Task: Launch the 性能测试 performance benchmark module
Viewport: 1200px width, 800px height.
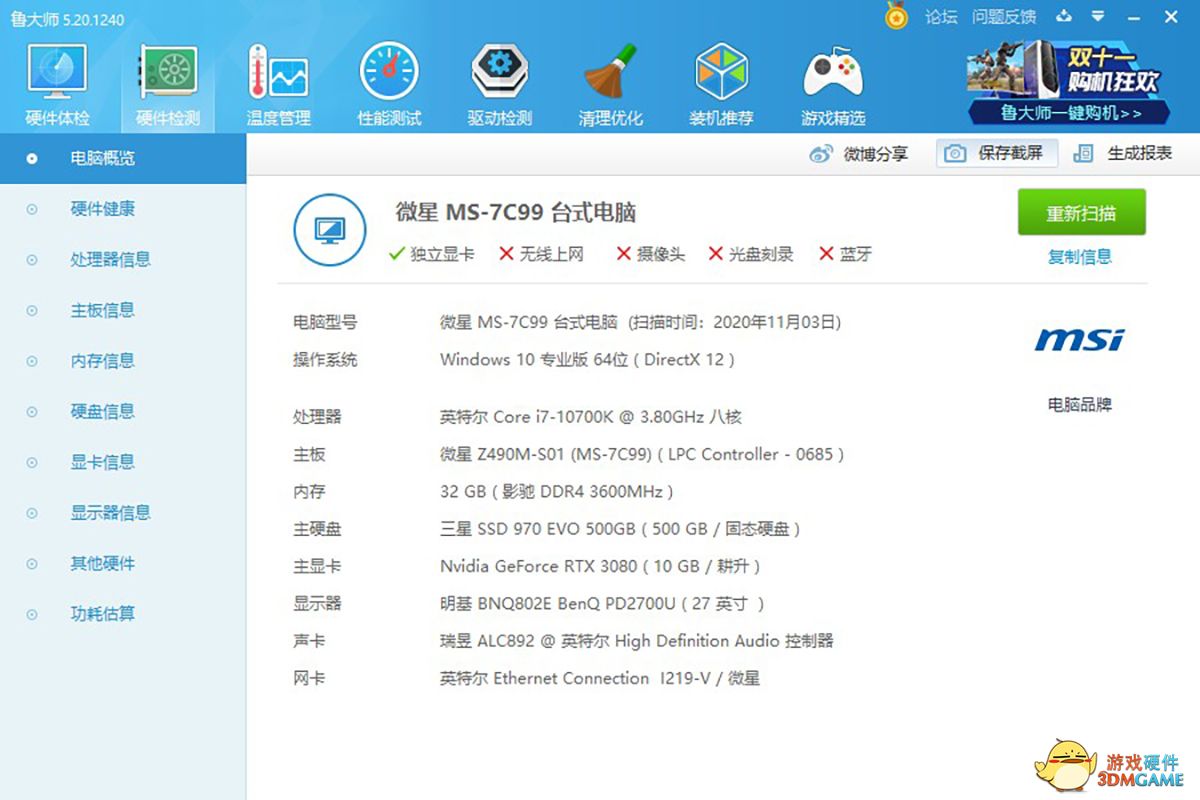Action: (x=389, y=86)
